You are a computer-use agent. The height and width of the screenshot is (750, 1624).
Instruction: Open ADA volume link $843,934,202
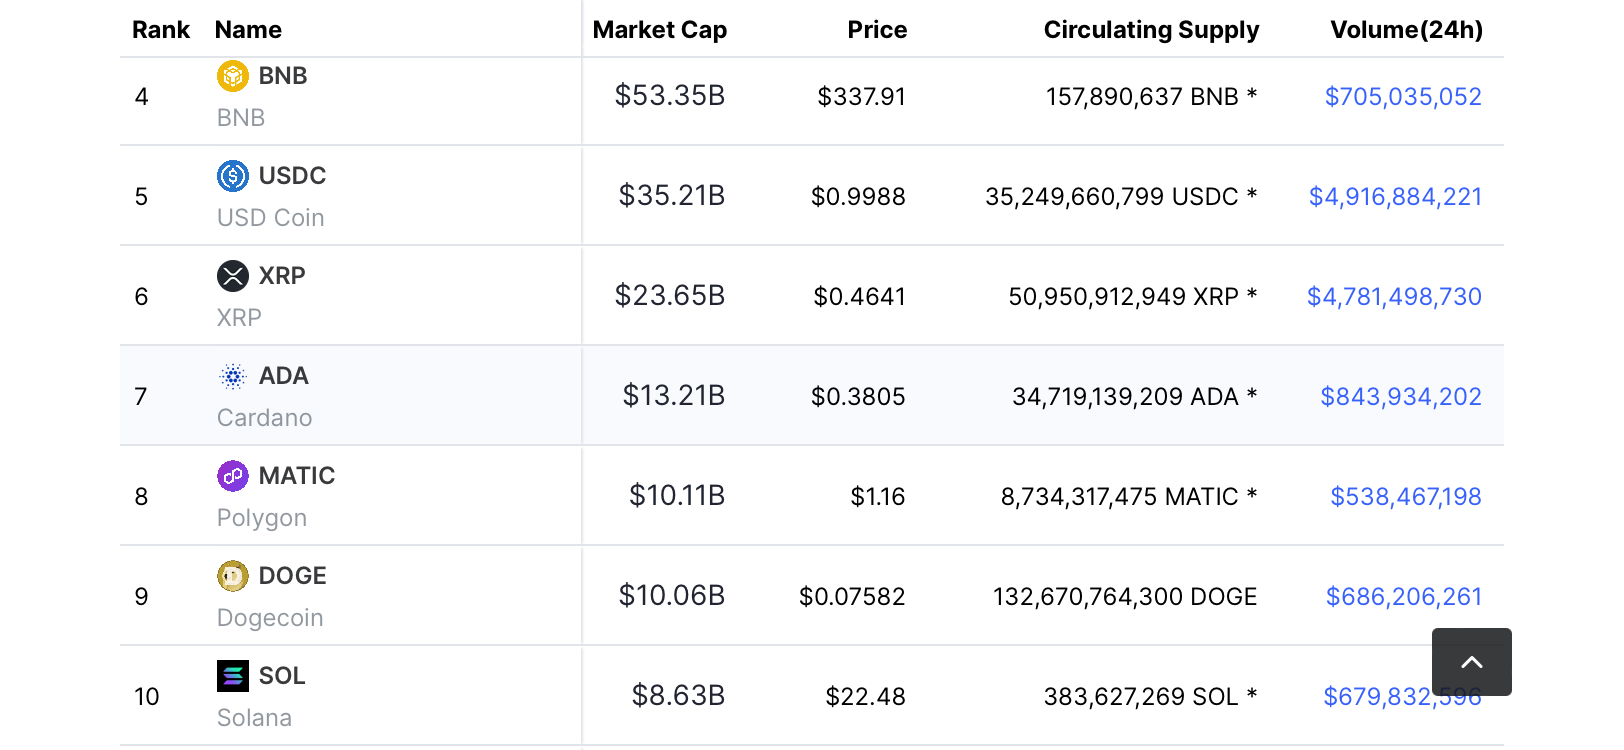(x=1401, y=397)
